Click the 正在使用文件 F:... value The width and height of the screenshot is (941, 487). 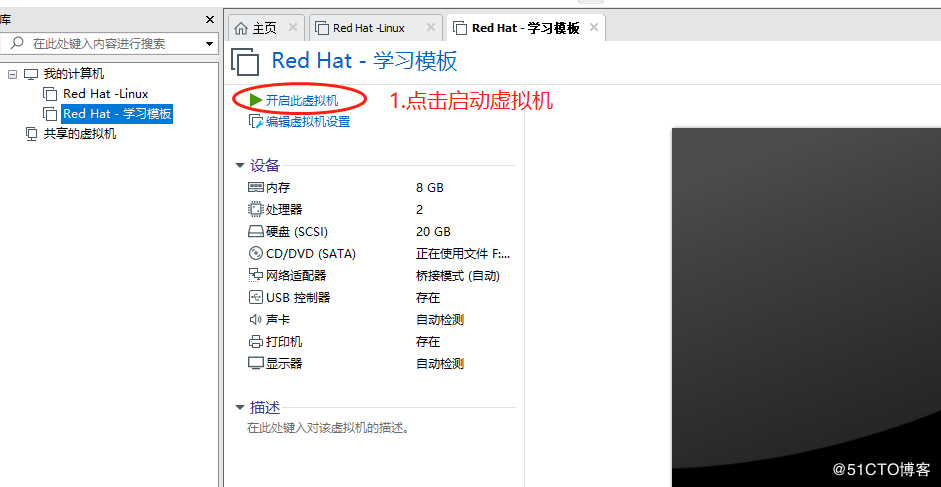pos(463,253)
